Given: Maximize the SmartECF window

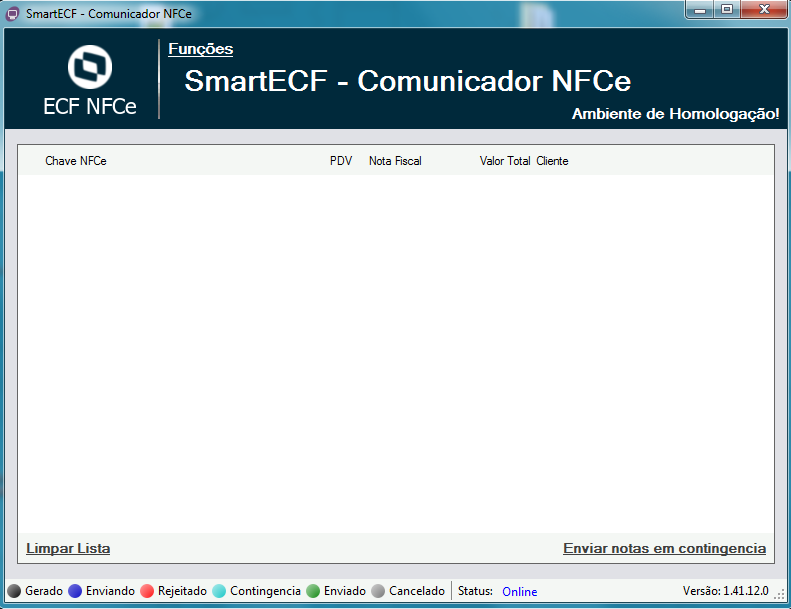Looking at the screenshot, I should point(726,9).
